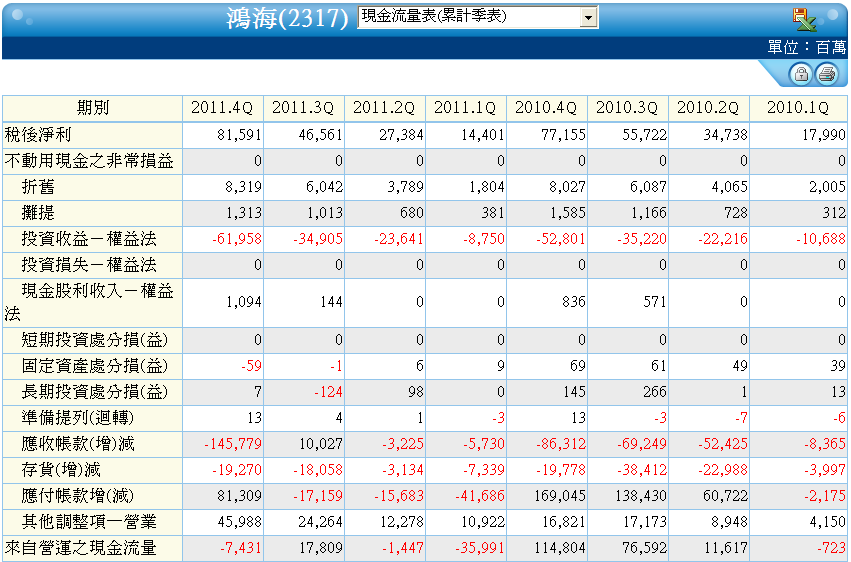Click the 鴻海(2317) title text
The width and height of the screenshot is (851, 562).
287,18
